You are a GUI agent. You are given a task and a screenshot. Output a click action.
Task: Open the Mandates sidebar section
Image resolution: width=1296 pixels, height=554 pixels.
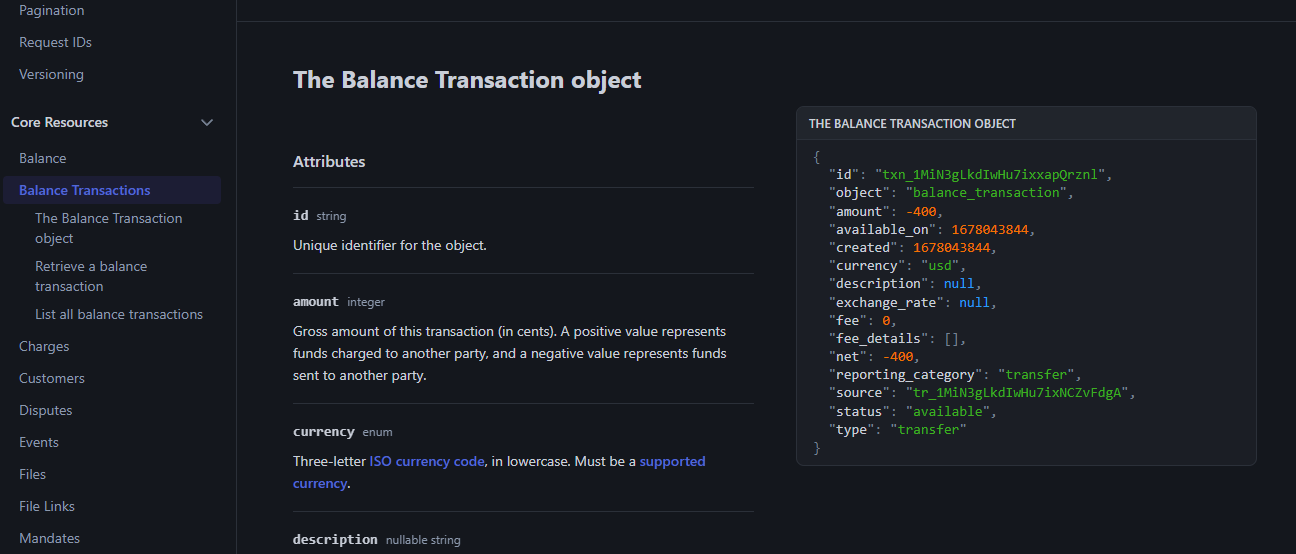coord(49,539)
